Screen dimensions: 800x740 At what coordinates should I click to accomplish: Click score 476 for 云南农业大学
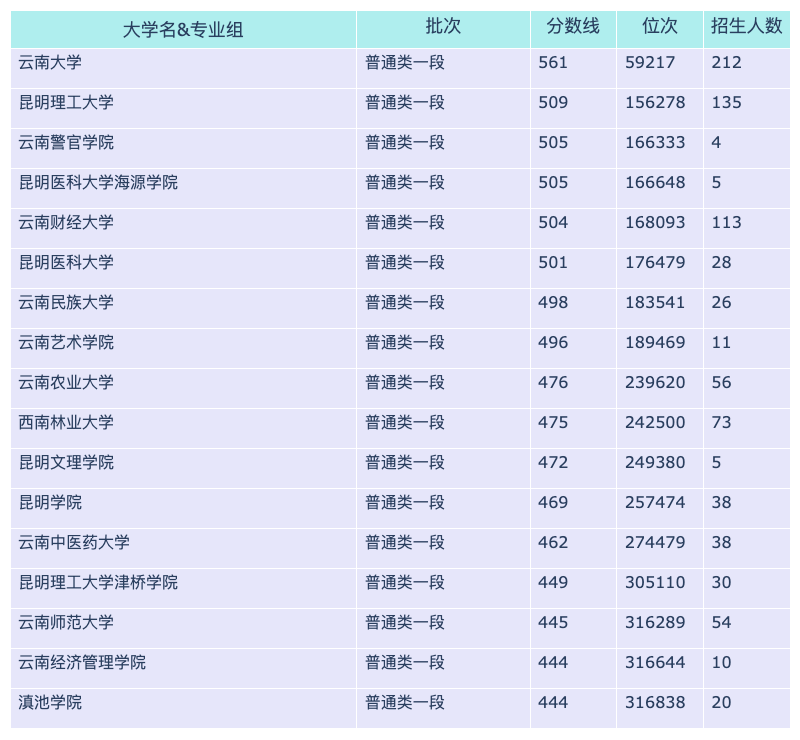[x=553, y=383]
